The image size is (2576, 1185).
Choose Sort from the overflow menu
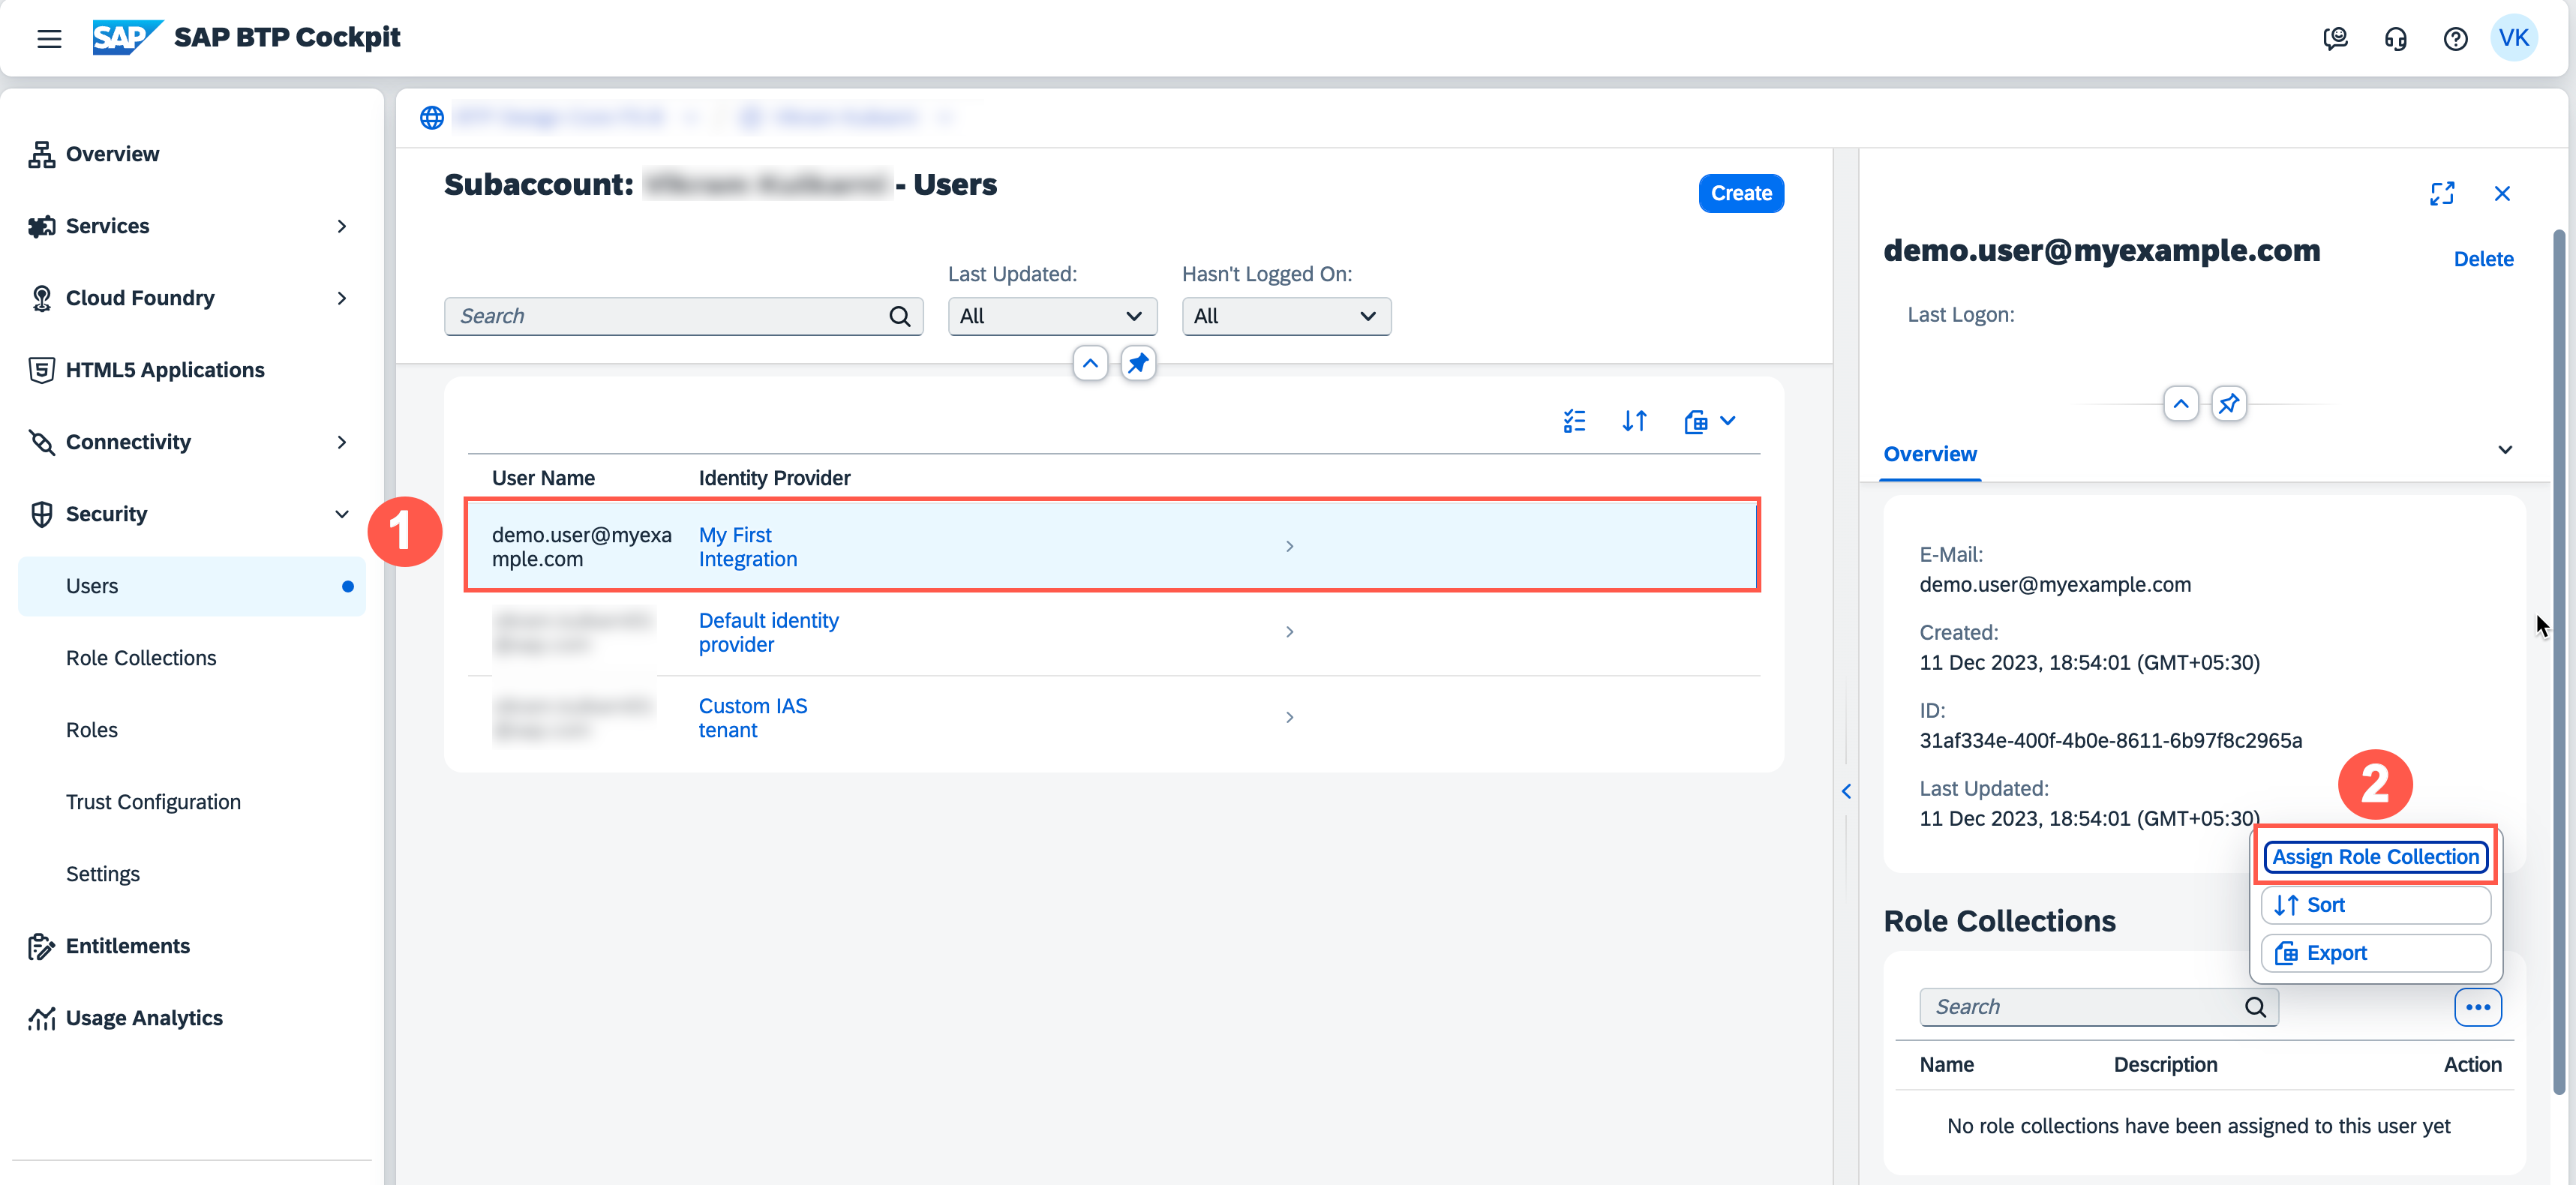(x=2375, y=905)
